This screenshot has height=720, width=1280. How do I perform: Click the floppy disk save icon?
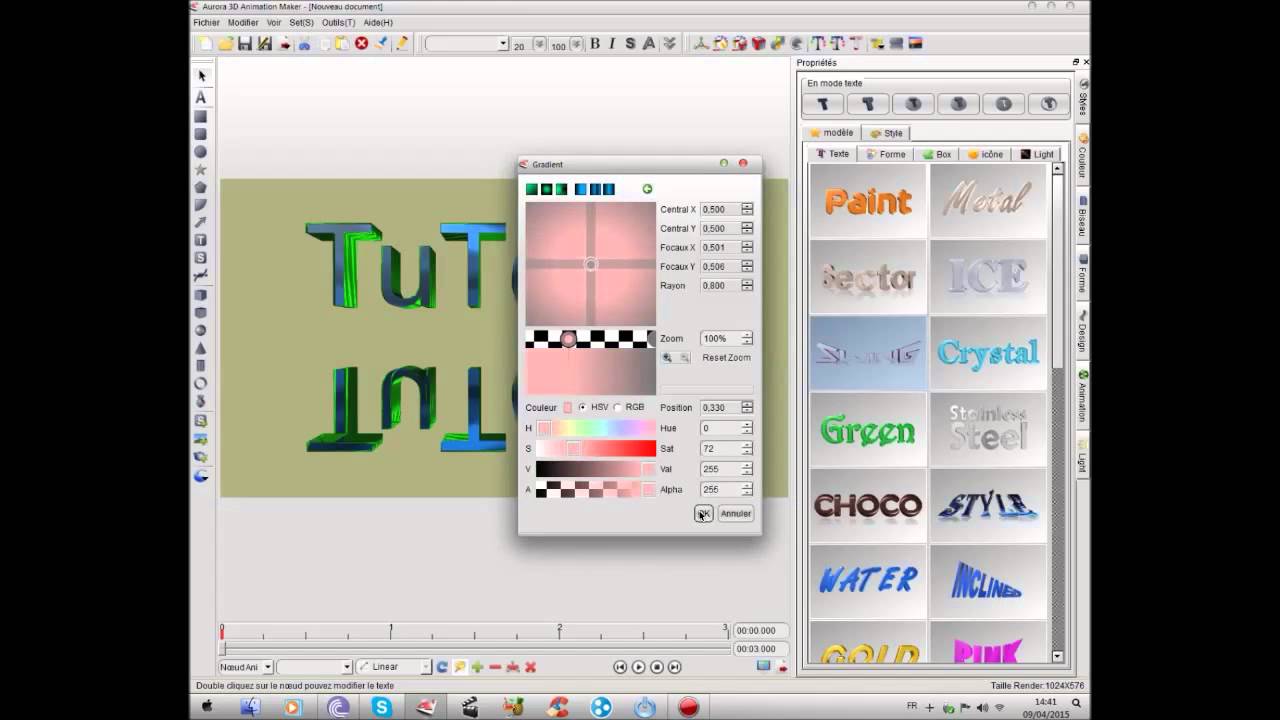[245, 44]
